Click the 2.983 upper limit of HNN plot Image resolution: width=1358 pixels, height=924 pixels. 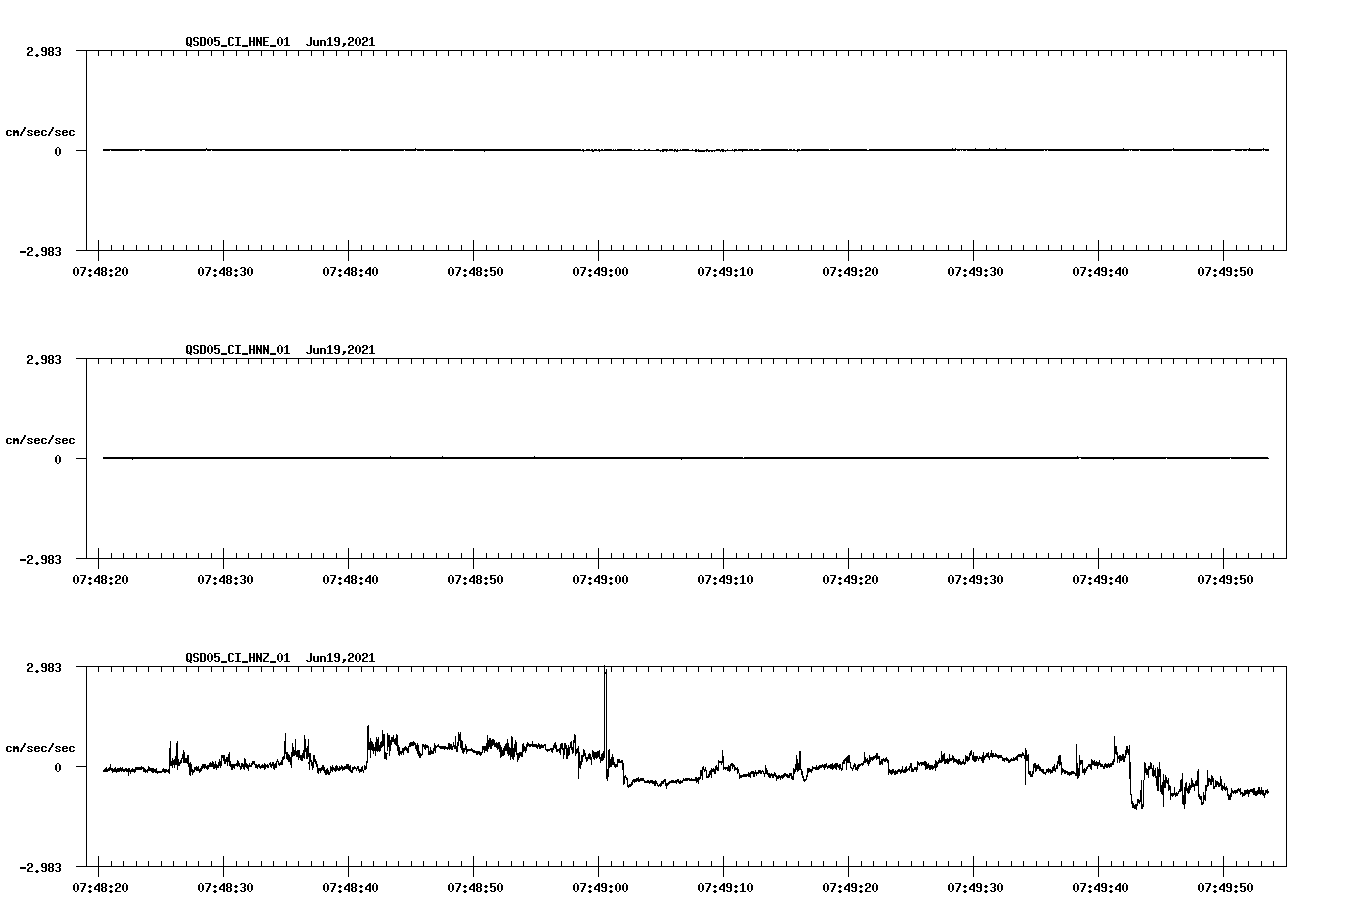[43, 359]
